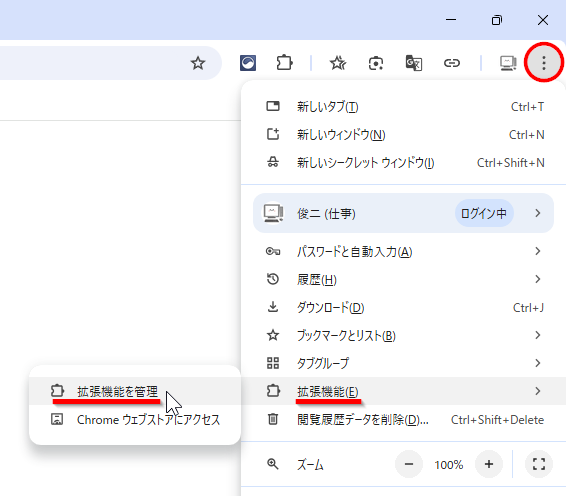Bookmark this page with the star icon
Image resolution: width=566 pixels, height=496 pixels.
click(198, 63)
